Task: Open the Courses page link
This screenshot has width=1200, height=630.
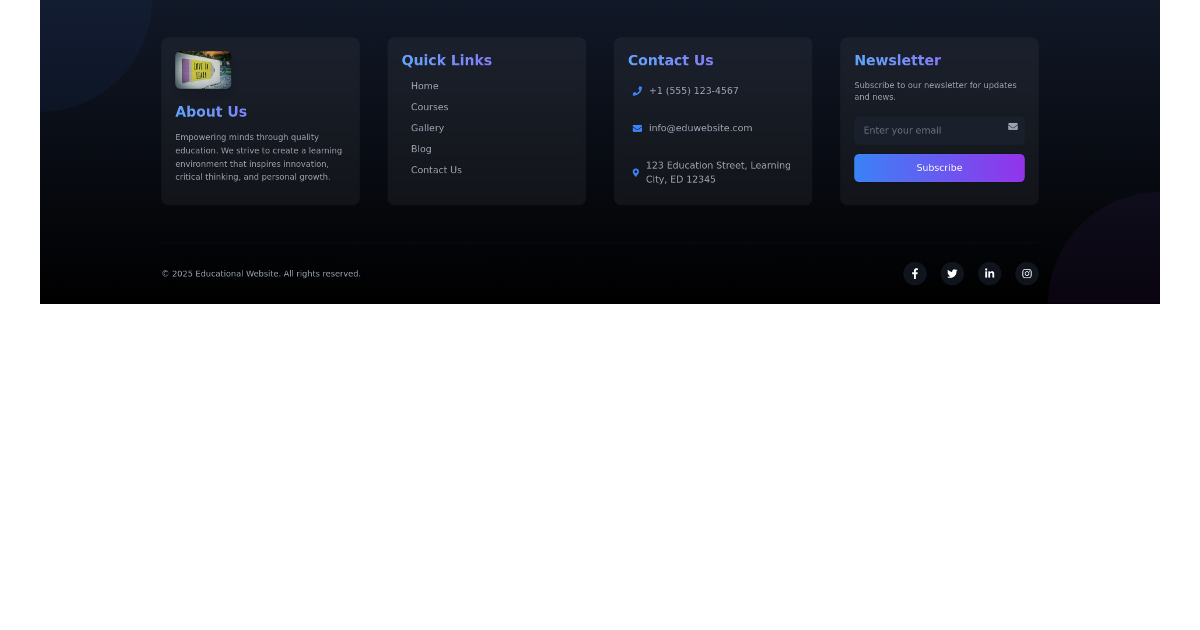Action: (x=429, y=107)
